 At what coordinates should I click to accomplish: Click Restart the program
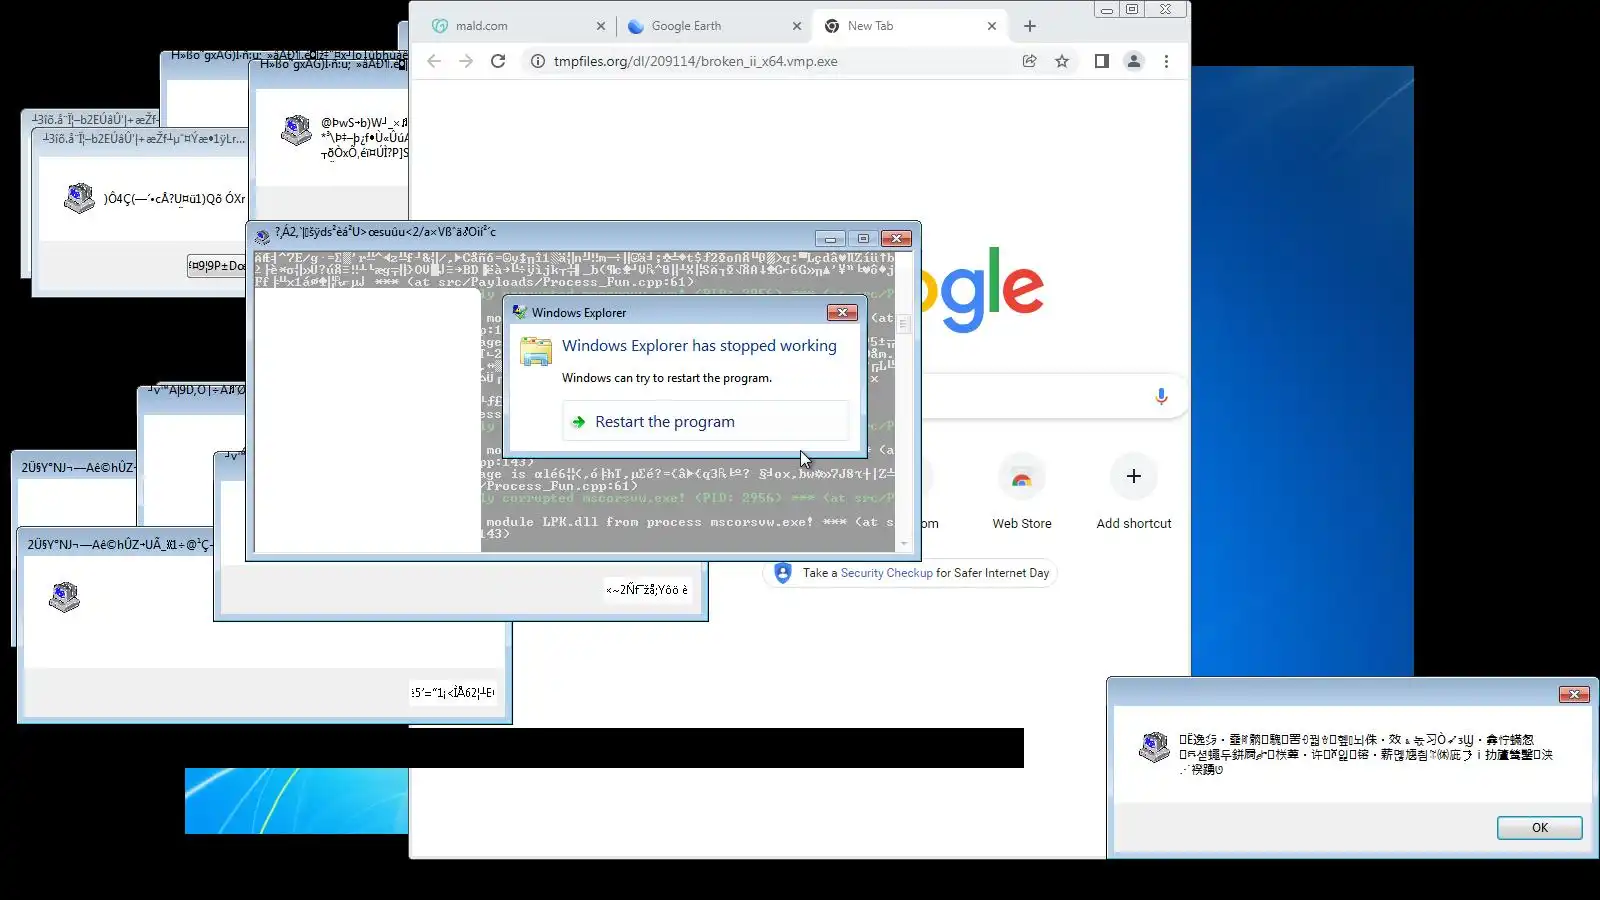(x=705, y=422)
